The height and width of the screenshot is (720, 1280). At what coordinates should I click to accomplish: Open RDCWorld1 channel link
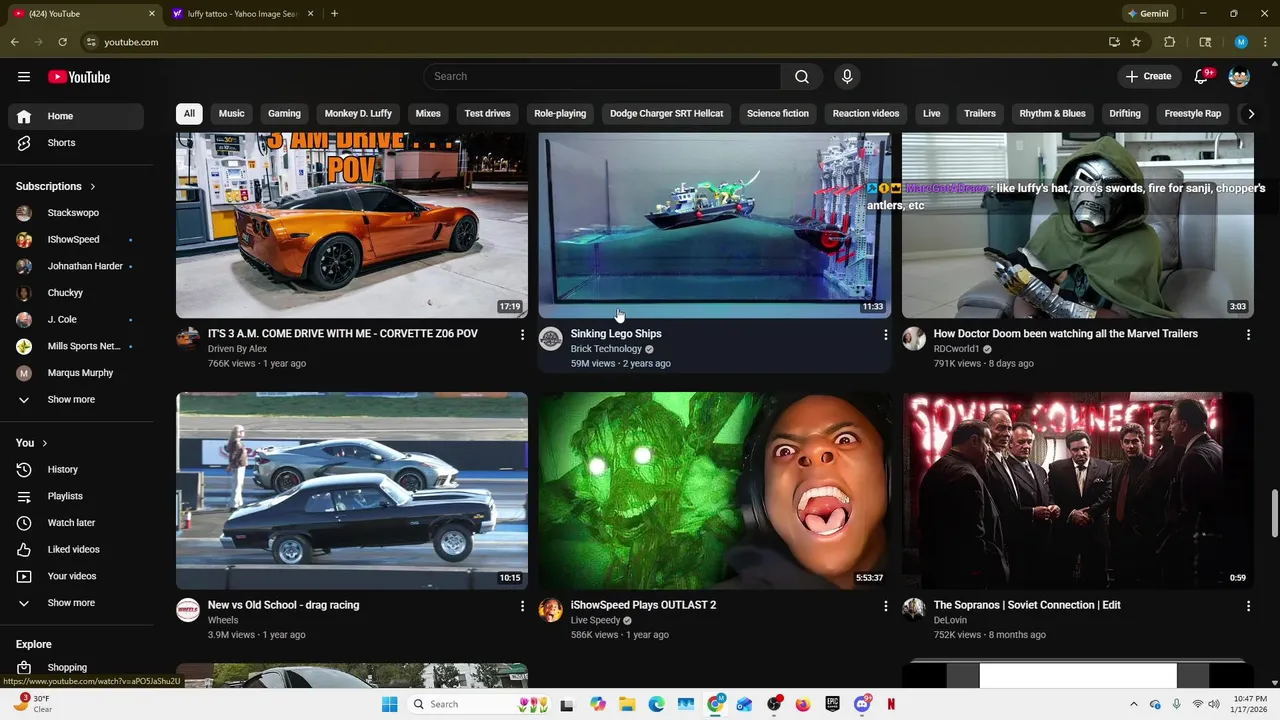click(x=956, y=349)
